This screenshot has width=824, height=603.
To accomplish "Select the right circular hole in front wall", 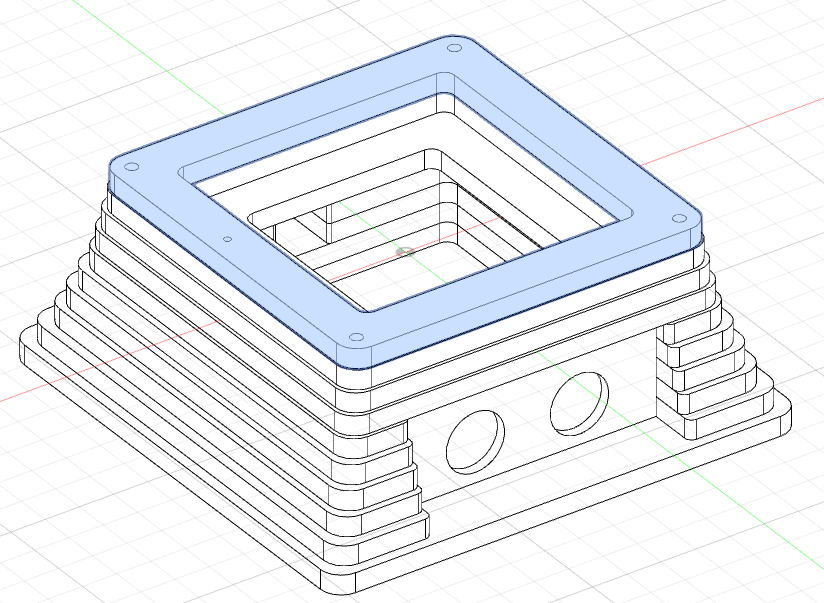I will click(578, 402).
